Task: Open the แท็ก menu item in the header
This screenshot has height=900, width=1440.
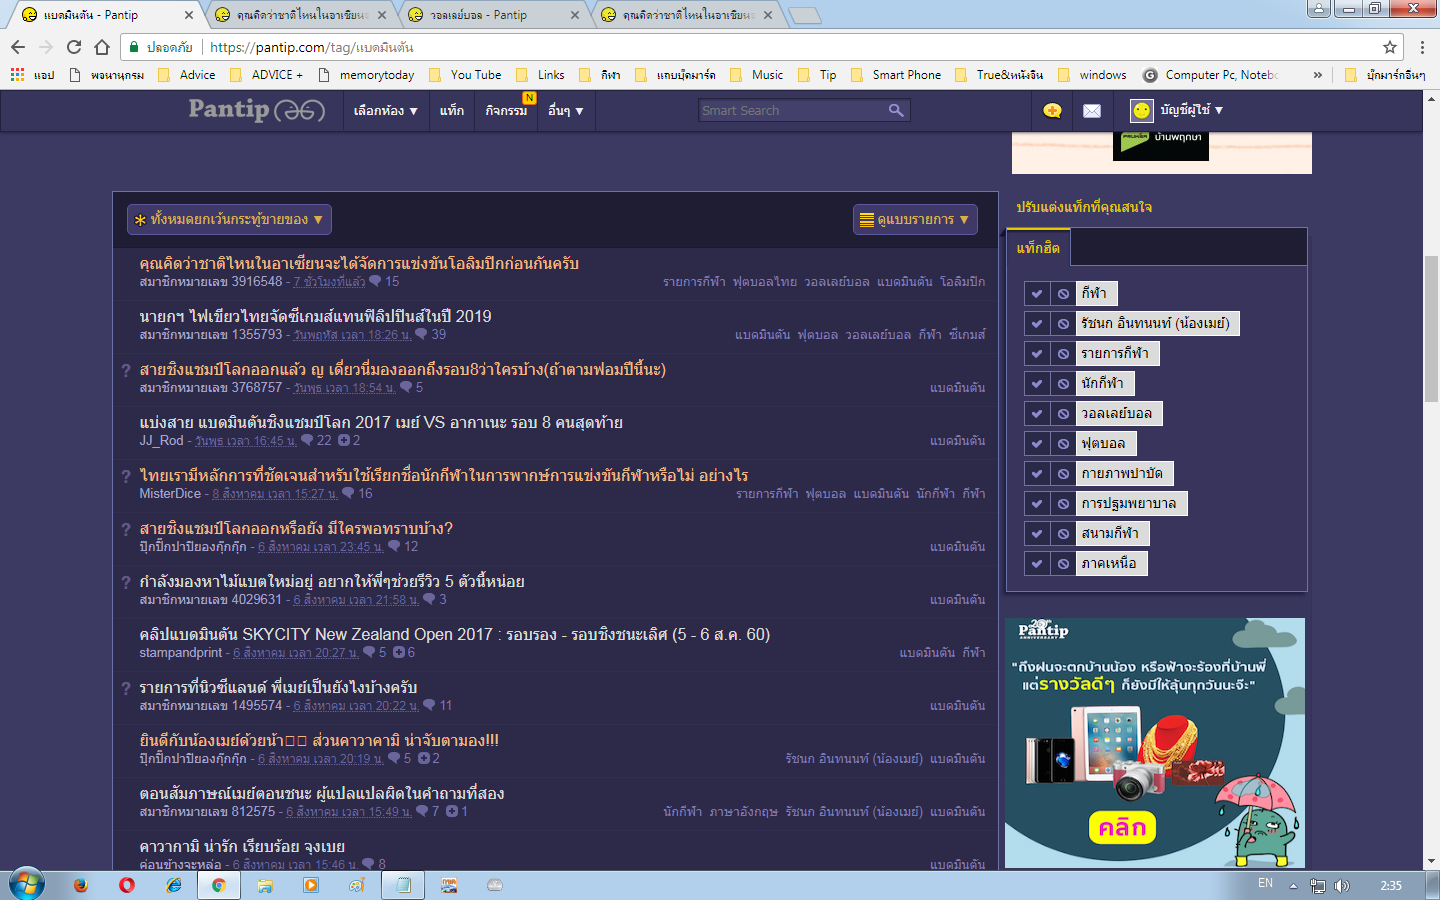Action: (452, 111)
